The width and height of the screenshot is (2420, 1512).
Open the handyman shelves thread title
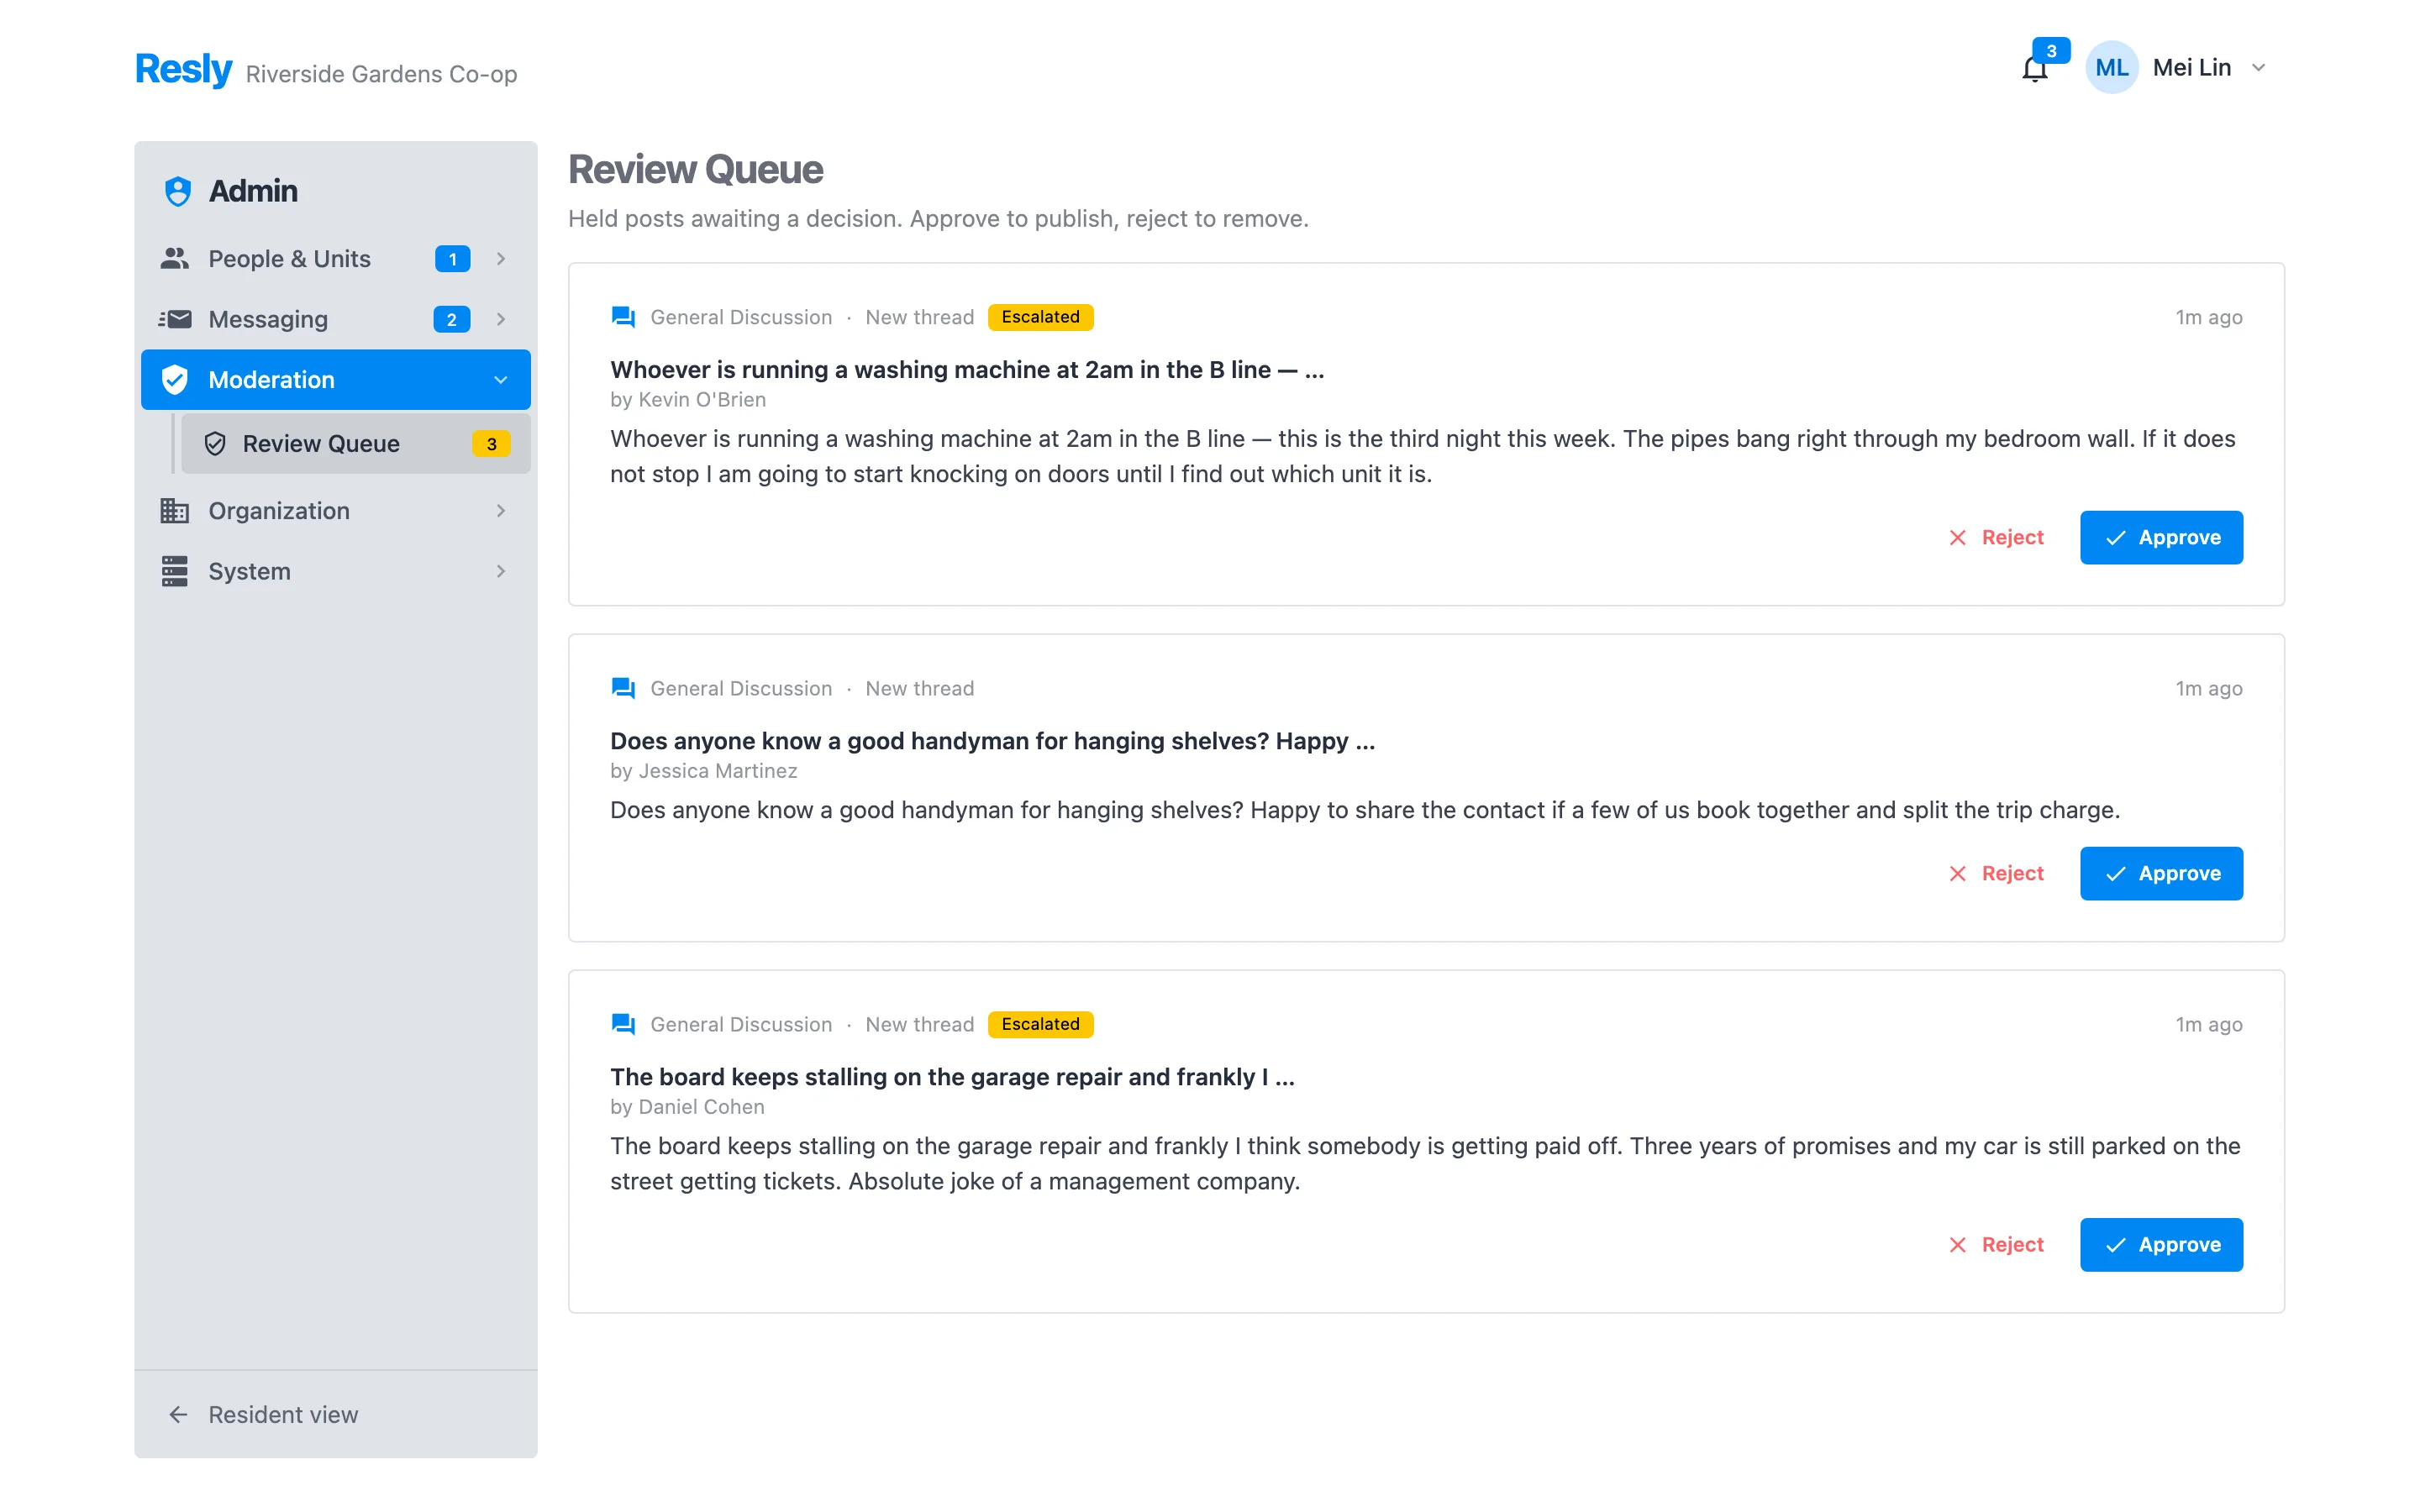(x=992, y=741)
